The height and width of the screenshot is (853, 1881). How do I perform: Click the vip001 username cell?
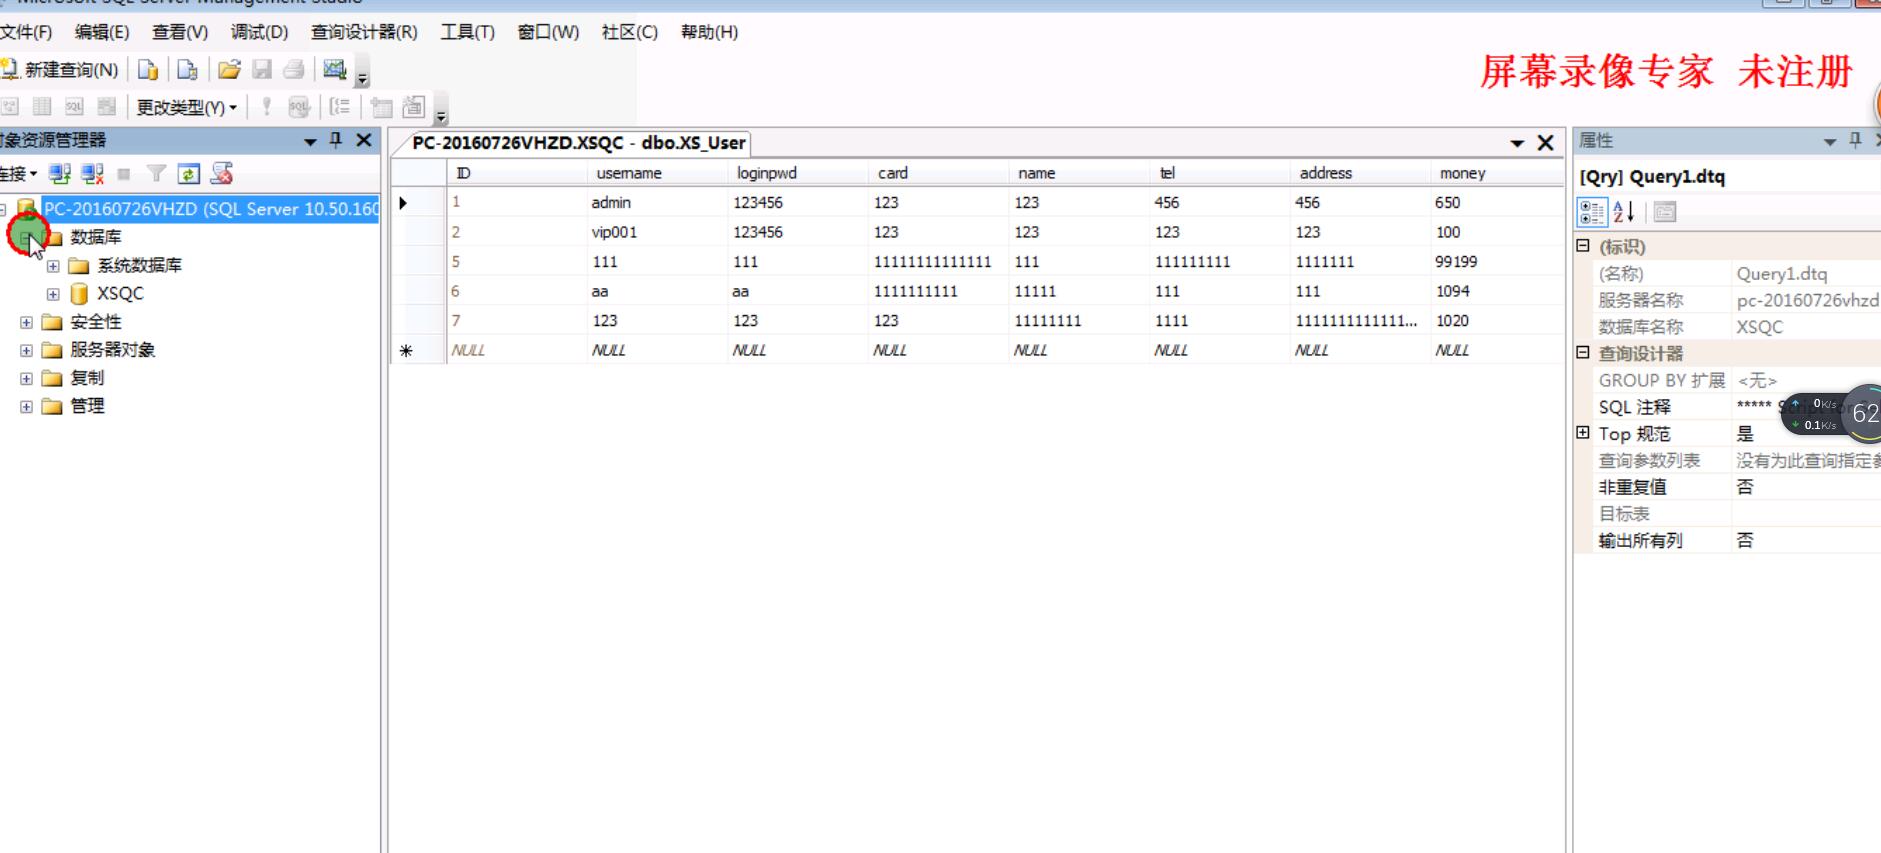coord(657,232)
